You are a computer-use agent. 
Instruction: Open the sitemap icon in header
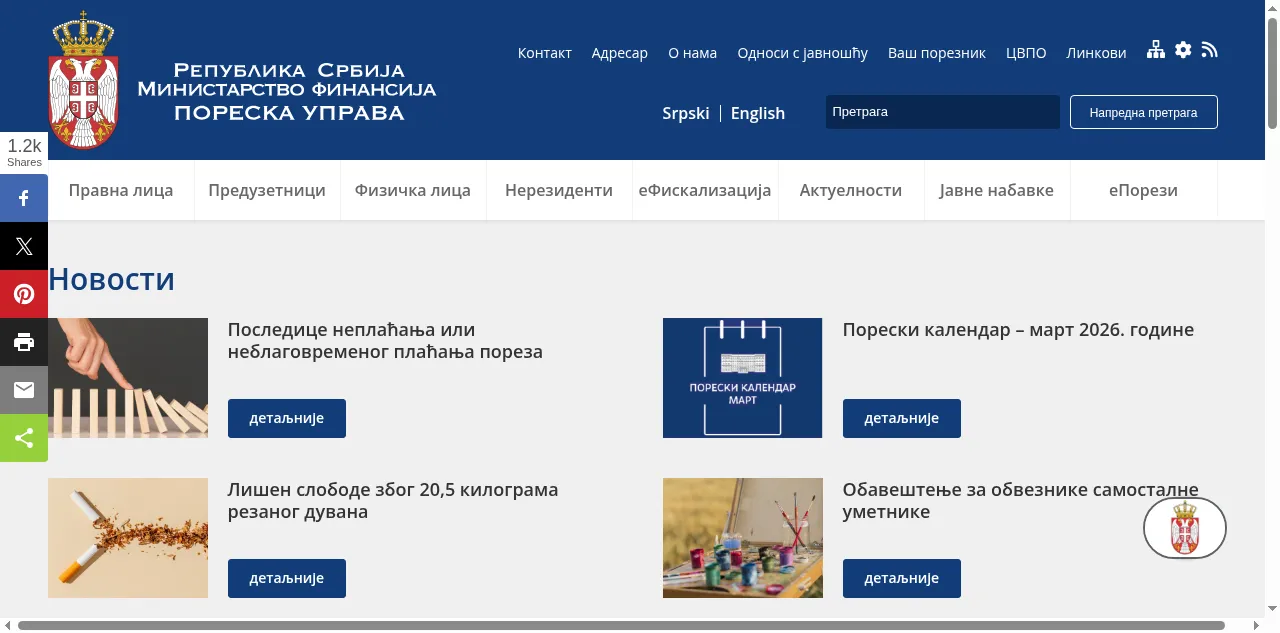1156,50
